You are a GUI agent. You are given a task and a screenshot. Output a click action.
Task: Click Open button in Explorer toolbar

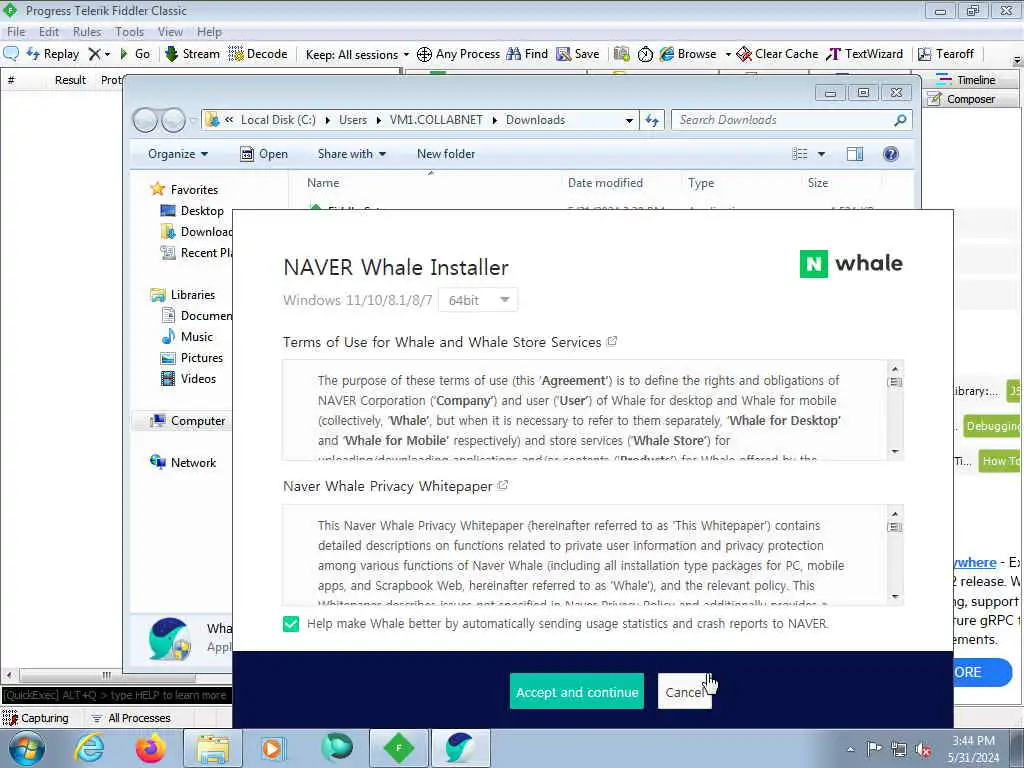click(264, 154)
